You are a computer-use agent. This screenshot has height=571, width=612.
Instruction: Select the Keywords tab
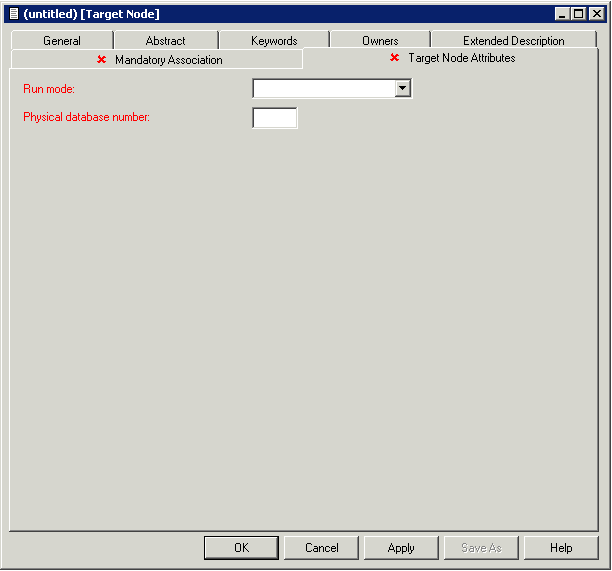point(274,41)
